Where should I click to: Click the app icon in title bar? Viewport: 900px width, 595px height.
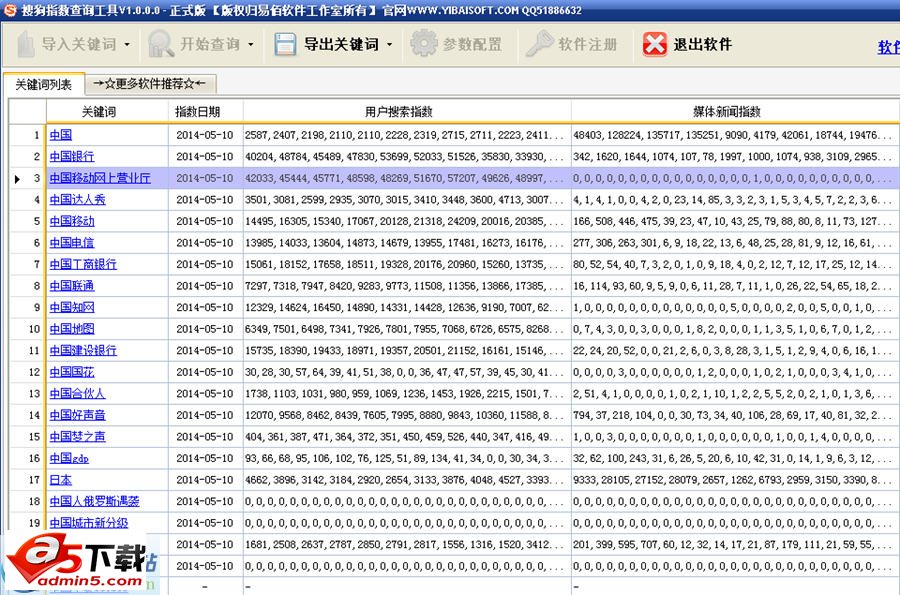click(x=10, y=8)
